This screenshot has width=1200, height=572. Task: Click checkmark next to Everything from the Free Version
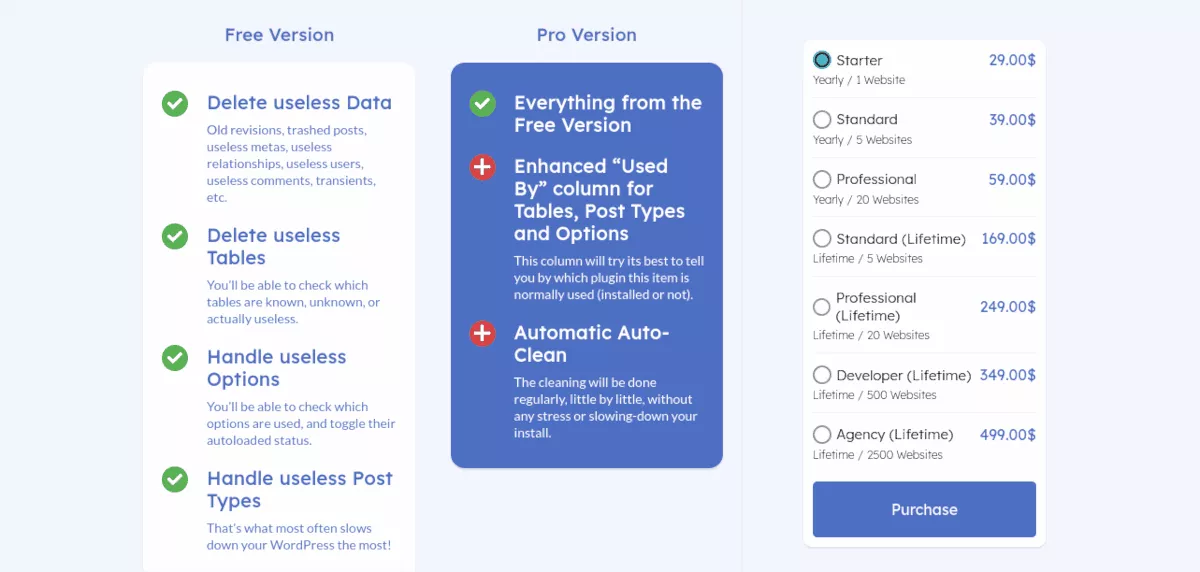coord(483,103)
